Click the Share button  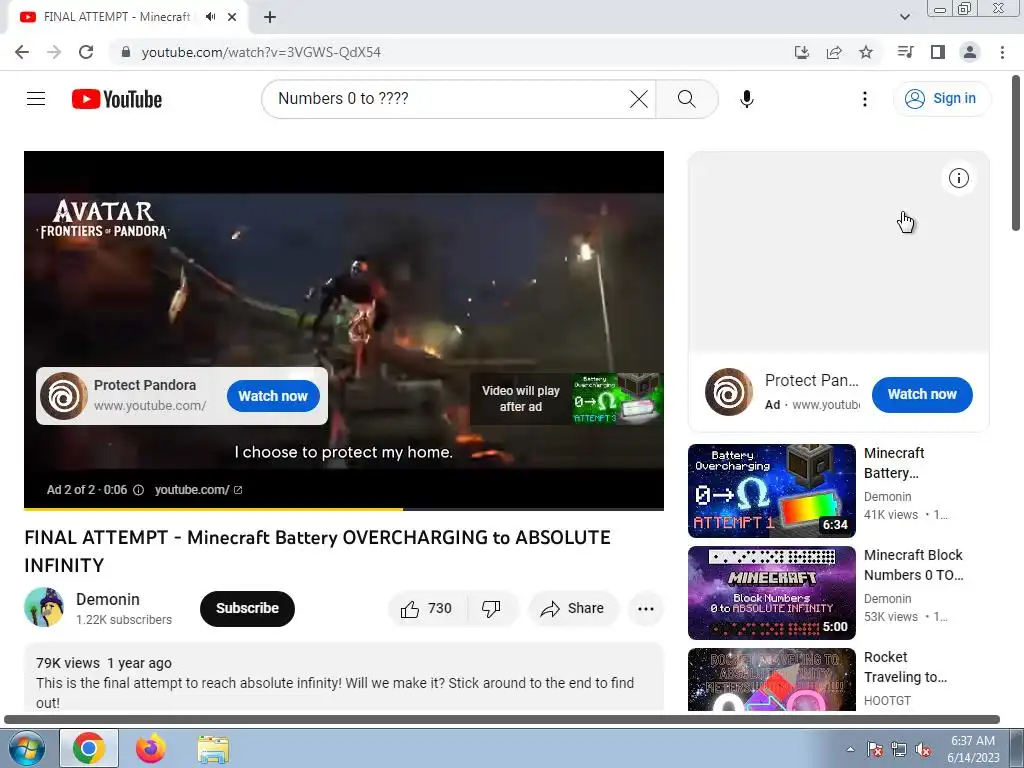pos(573,609)
